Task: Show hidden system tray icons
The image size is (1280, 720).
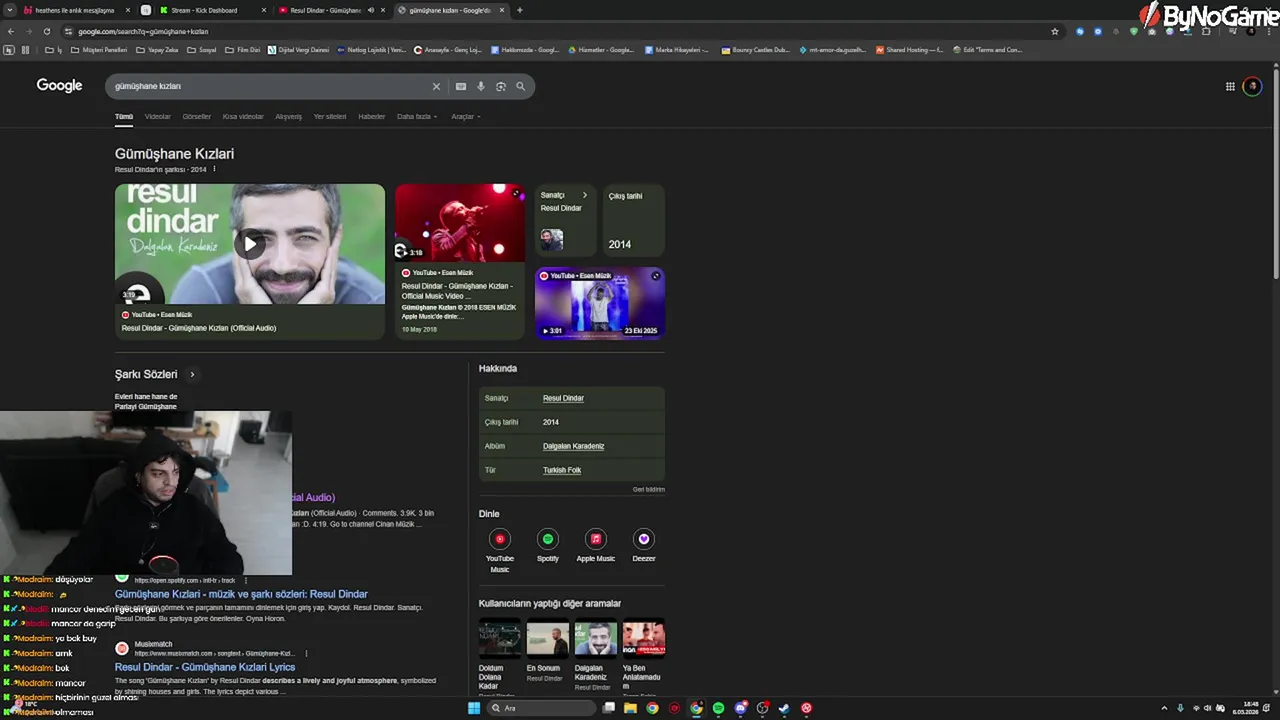Action: [x=1164, y=708]
